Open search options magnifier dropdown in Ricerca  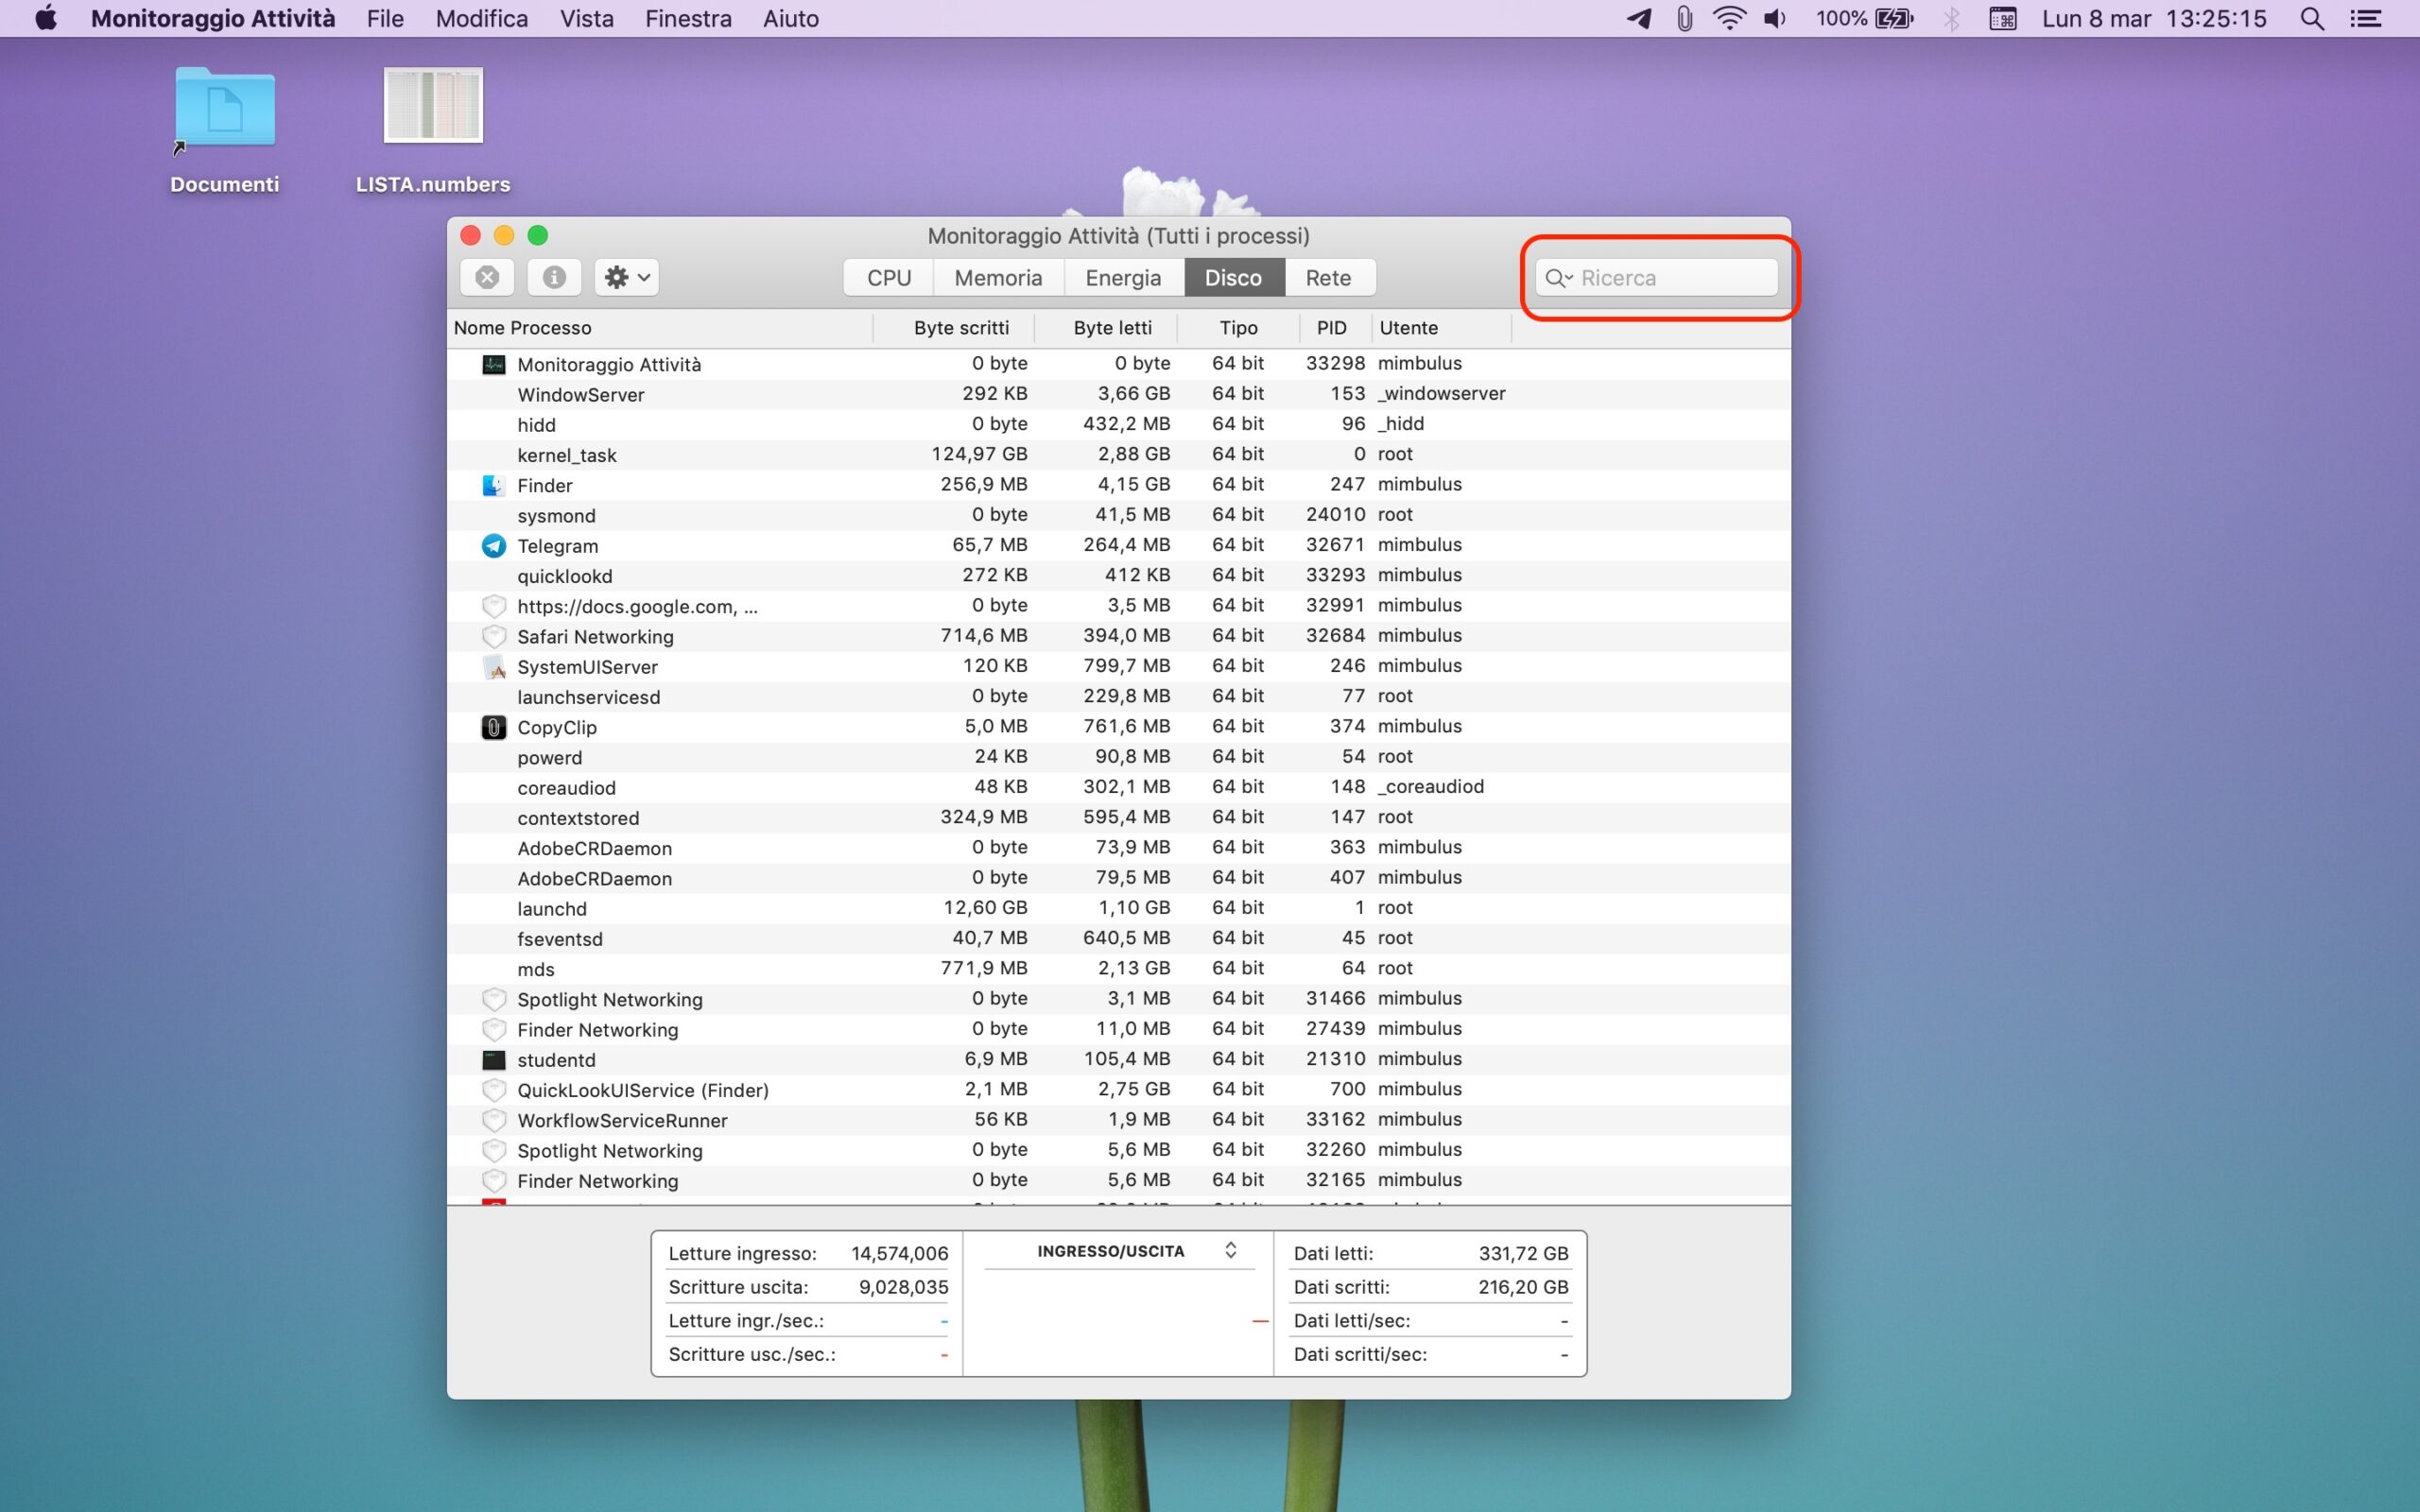1558,277
